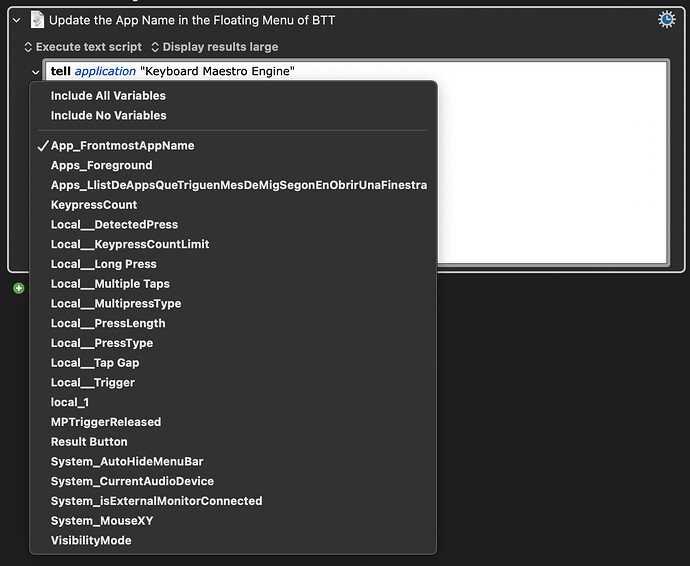Select Local__Tap Gap variable
The width and height of the screenshot is (690, 566).
(233, 363)
